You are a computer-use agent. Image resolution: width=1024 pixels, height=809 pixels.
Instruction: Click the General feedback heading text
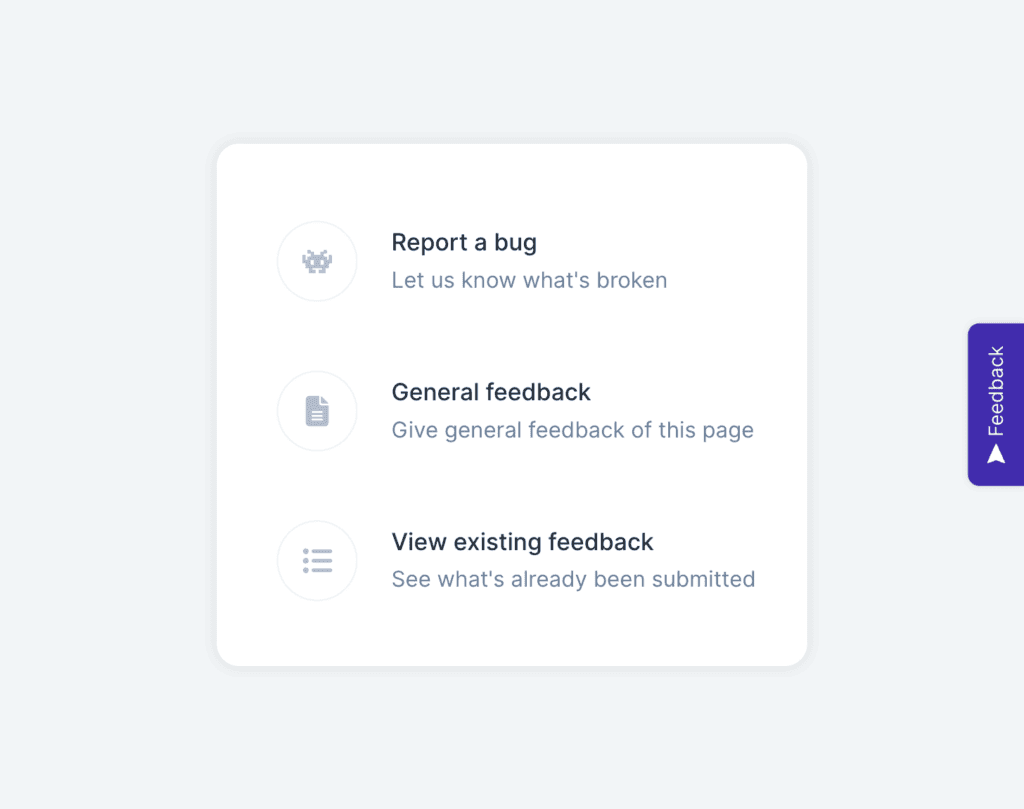click(x=490, y=393)
